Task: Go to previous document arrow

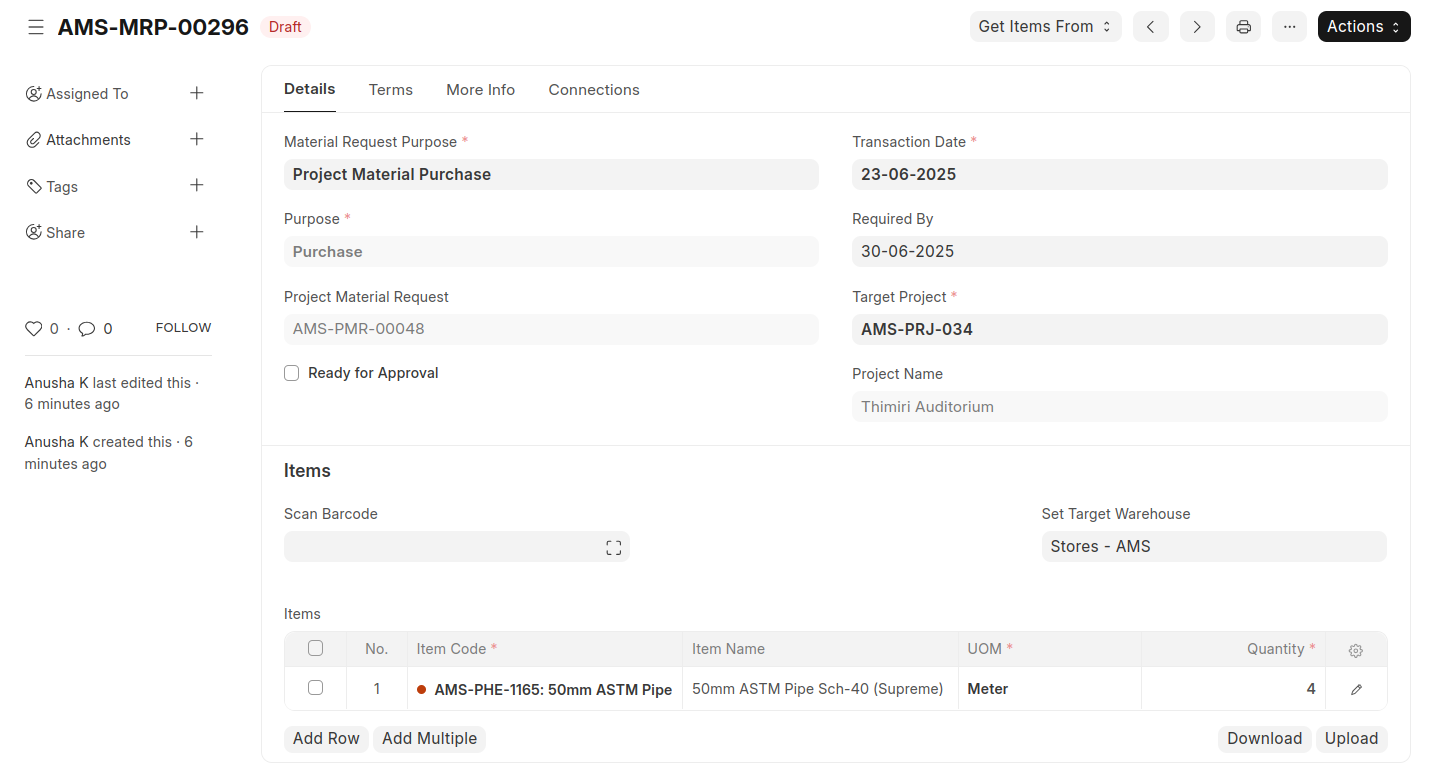Action: [x=1151, y=27]
